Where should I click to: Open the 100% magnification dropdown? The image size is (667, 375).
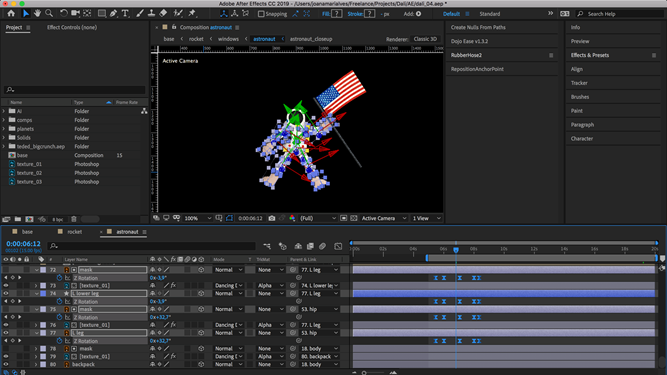click(x=197, y=218)
